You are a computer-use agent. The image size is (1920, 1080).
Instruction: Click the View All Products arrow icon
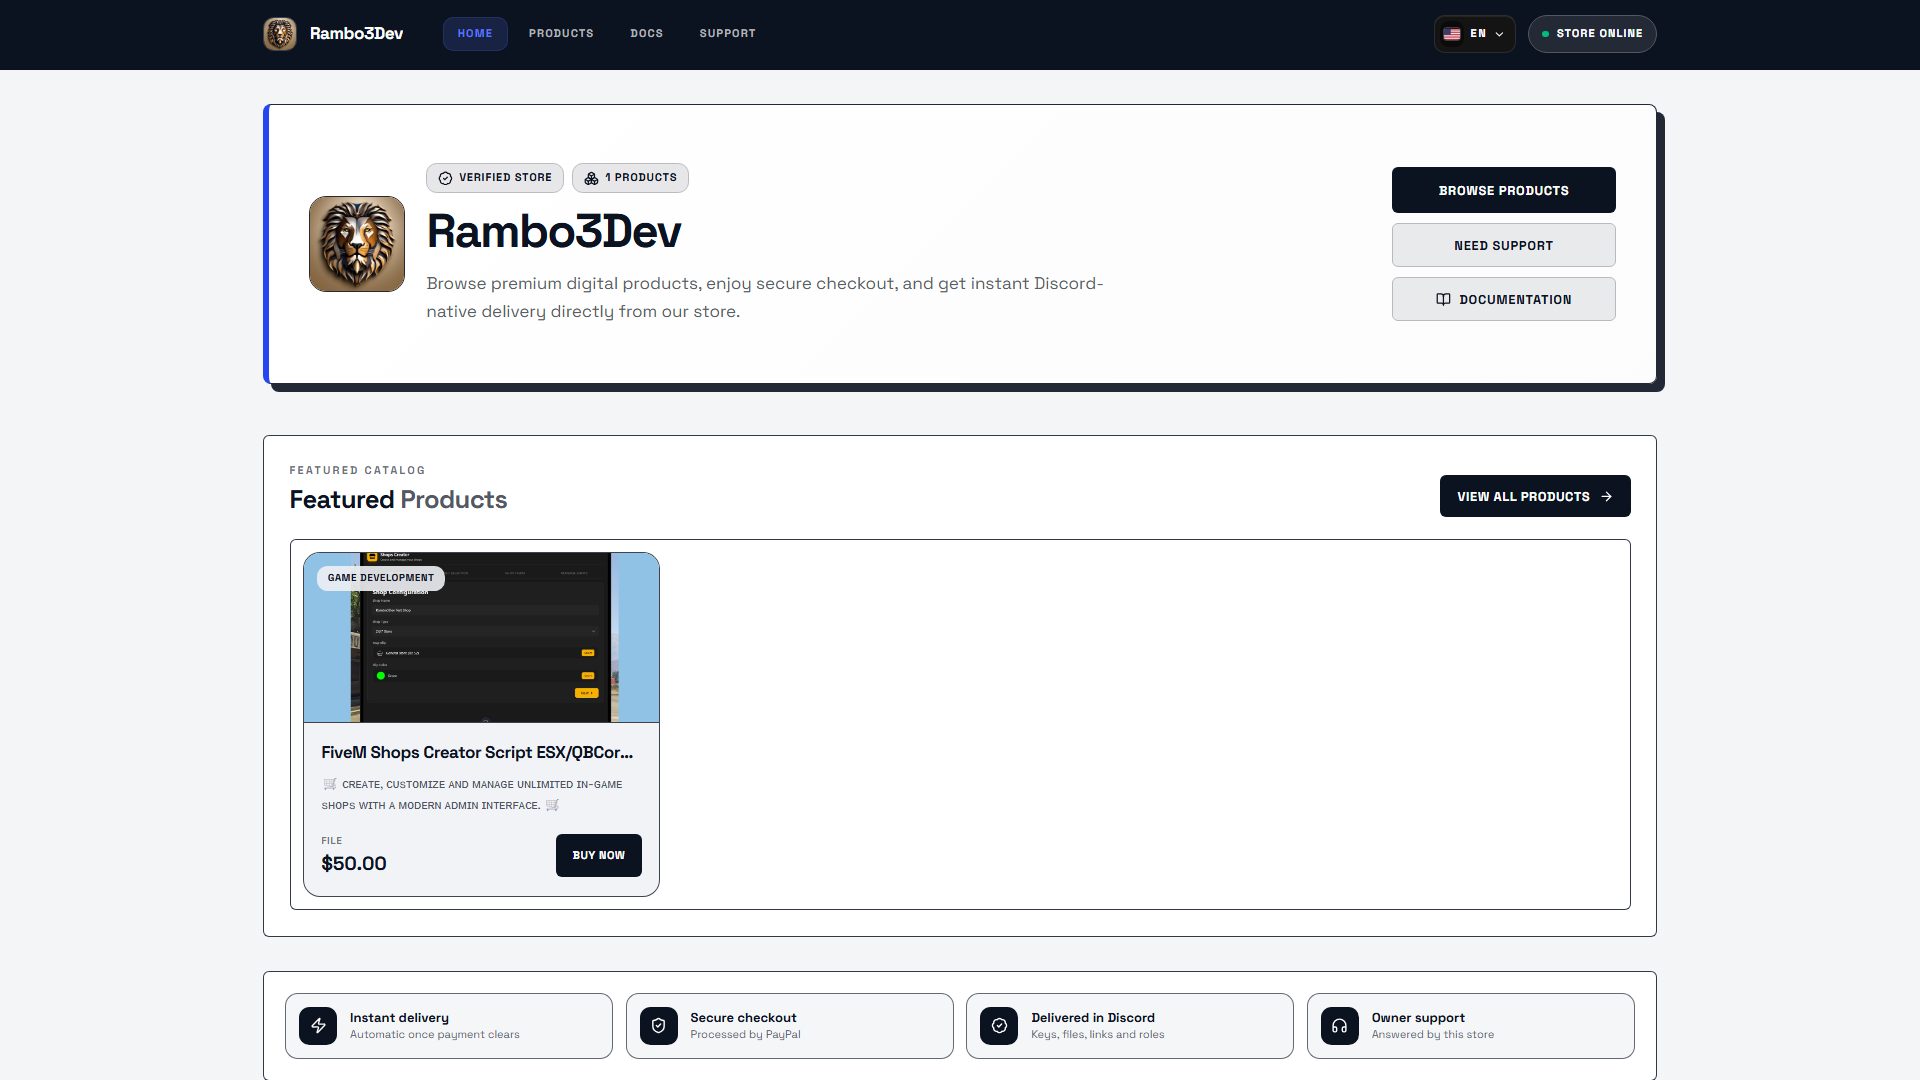pos(1606,496)
